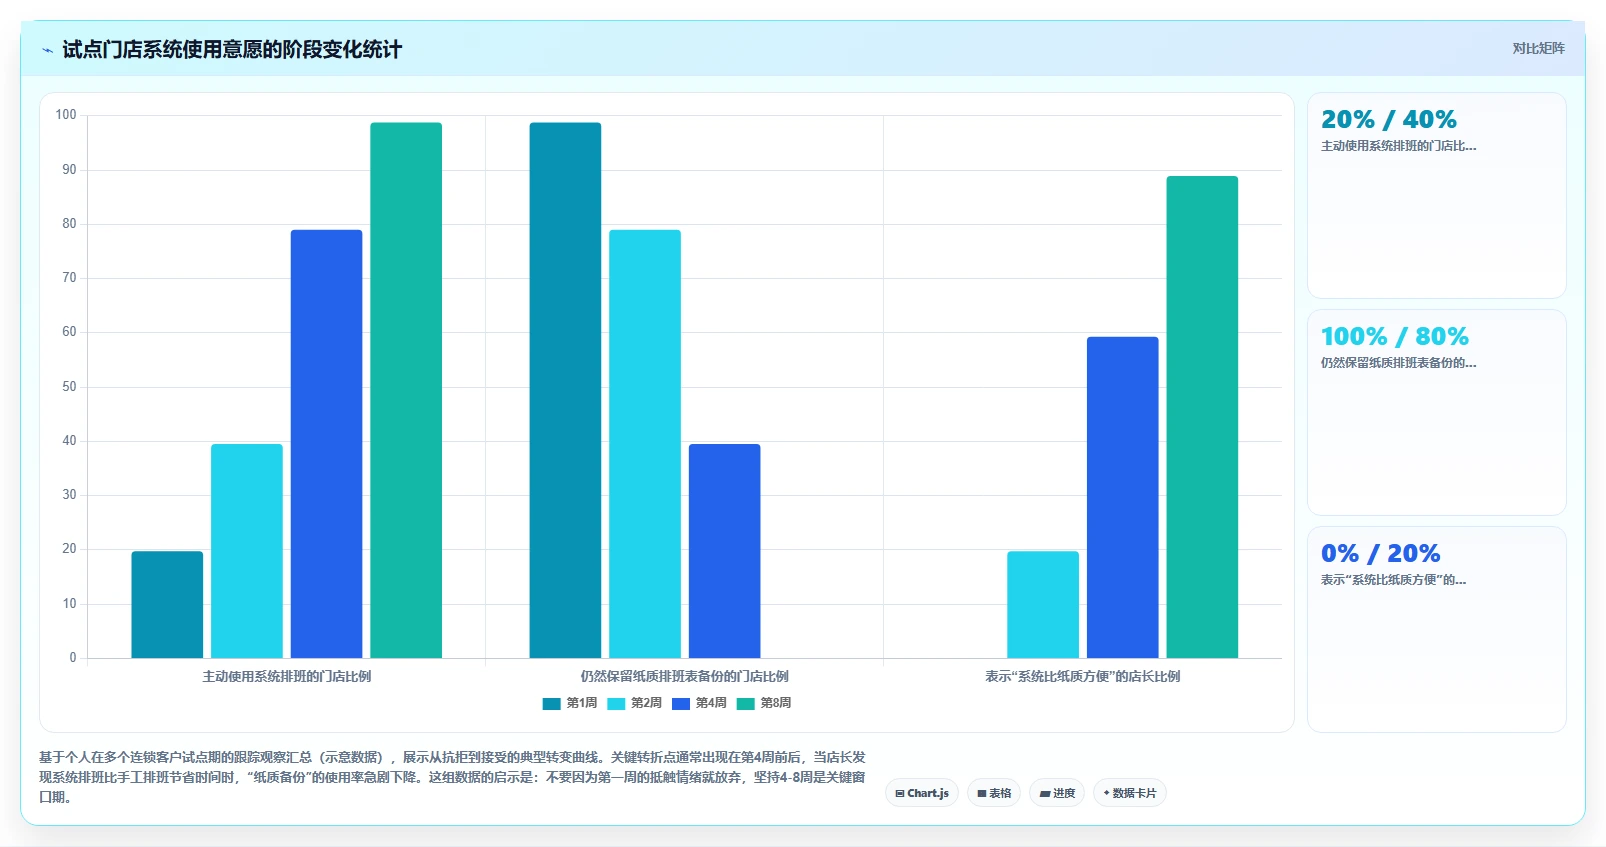The width and height of the screenshot is (1606, 847).
Task: Click the card caption 表示“系统比纸质方便”的...
Action: 1393,580
